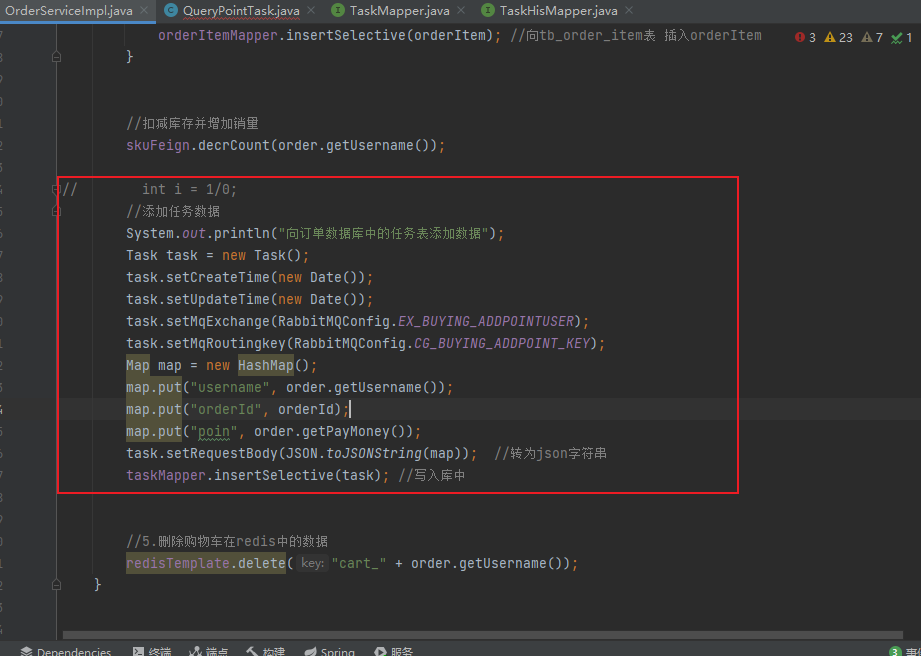The image size is (921, 656).
Task: Open the Spring tool window
Action: (x=330, y=651)
